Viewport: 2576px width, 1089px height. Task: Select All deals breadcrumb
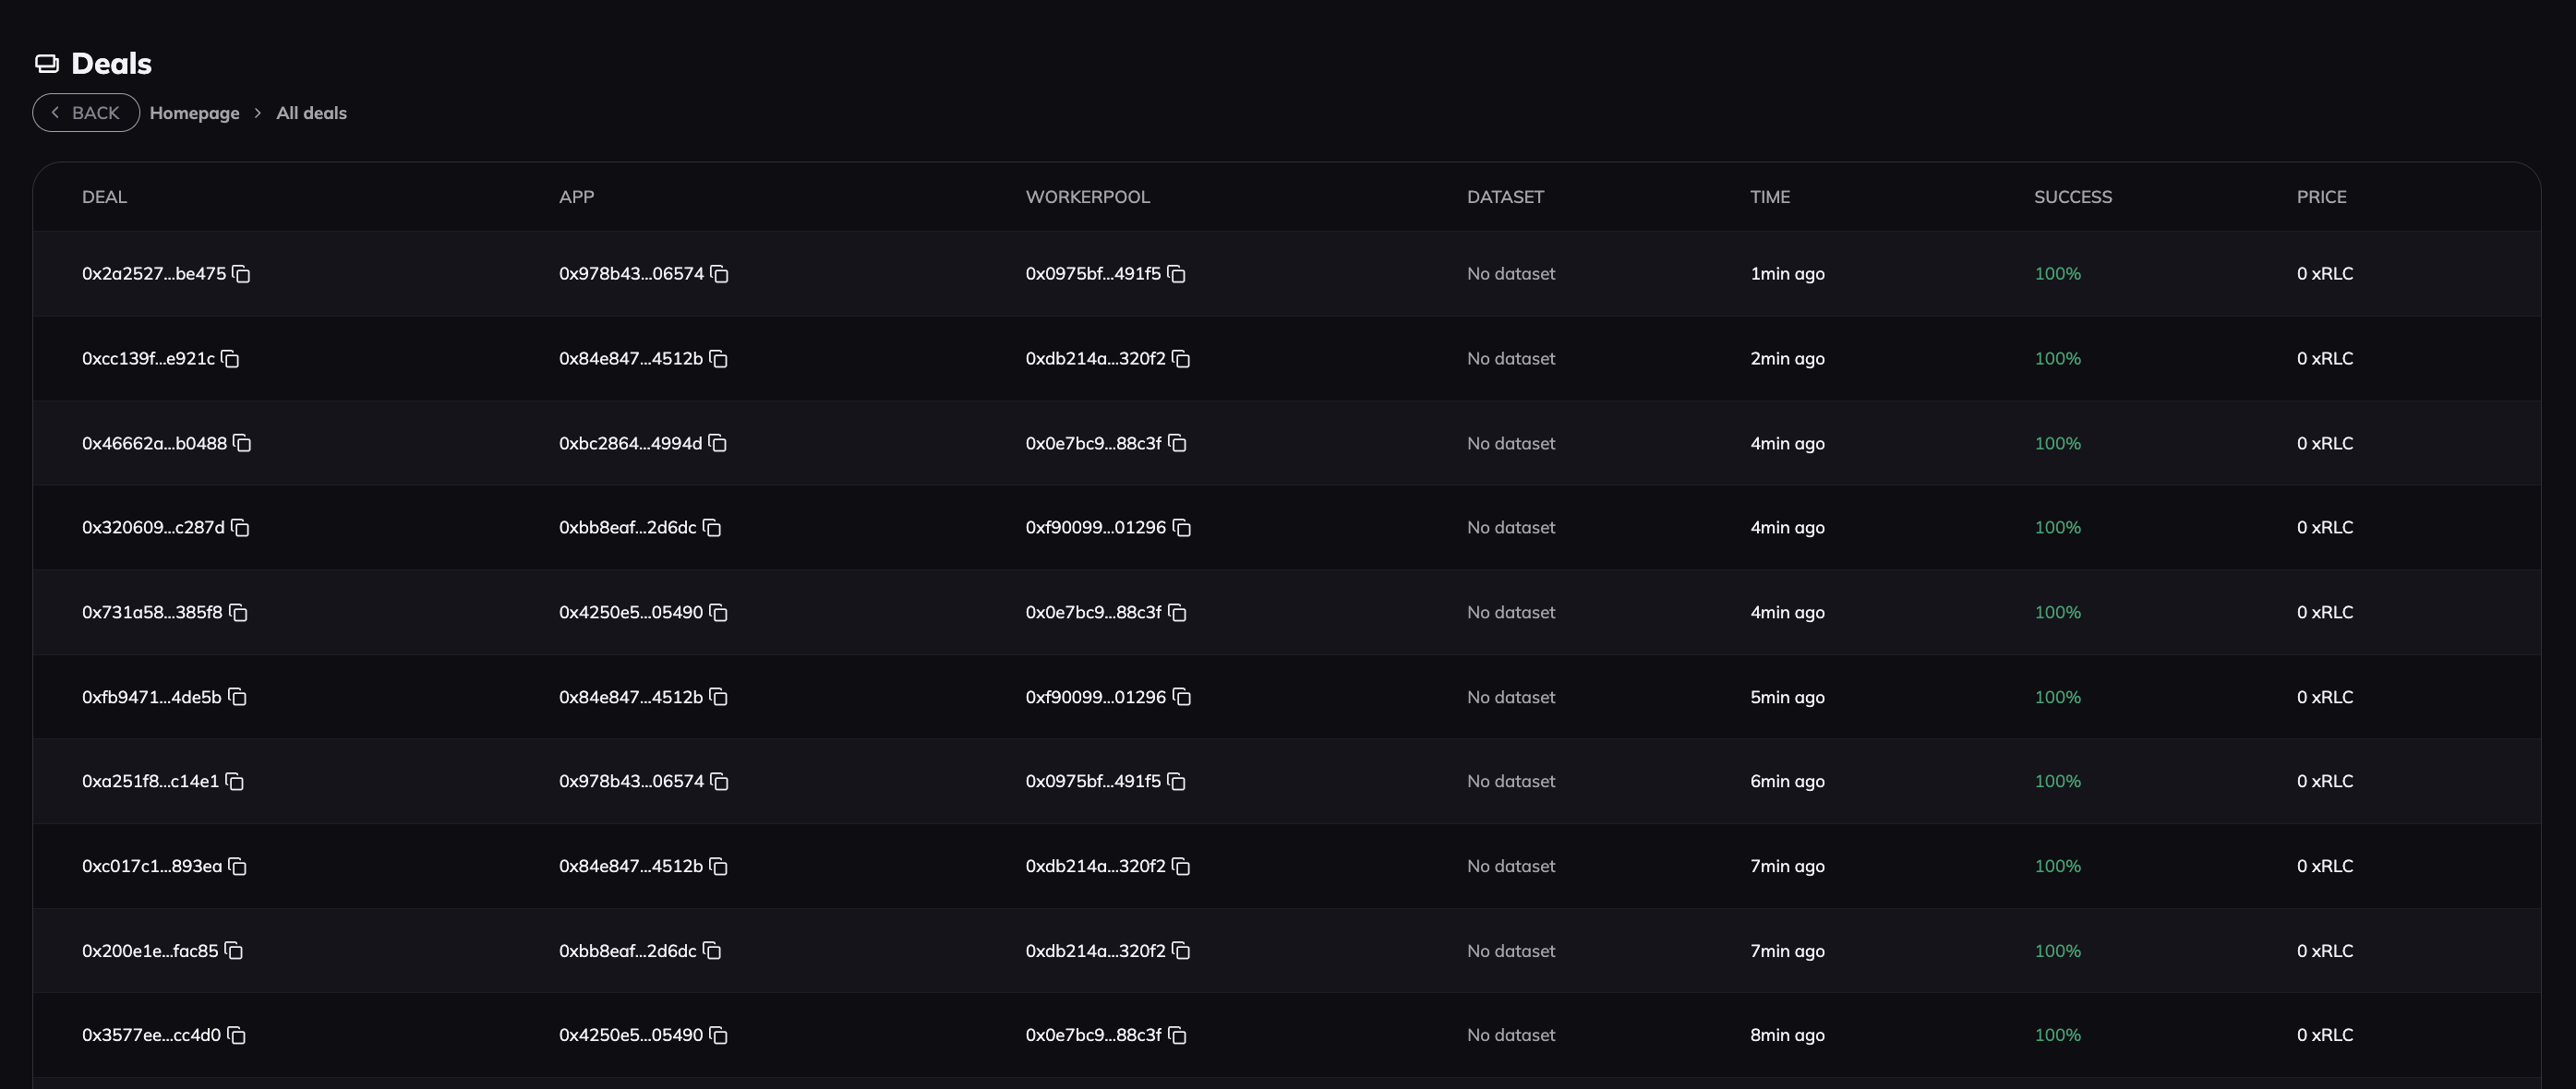pyautogui.click(x=311, y=113)
